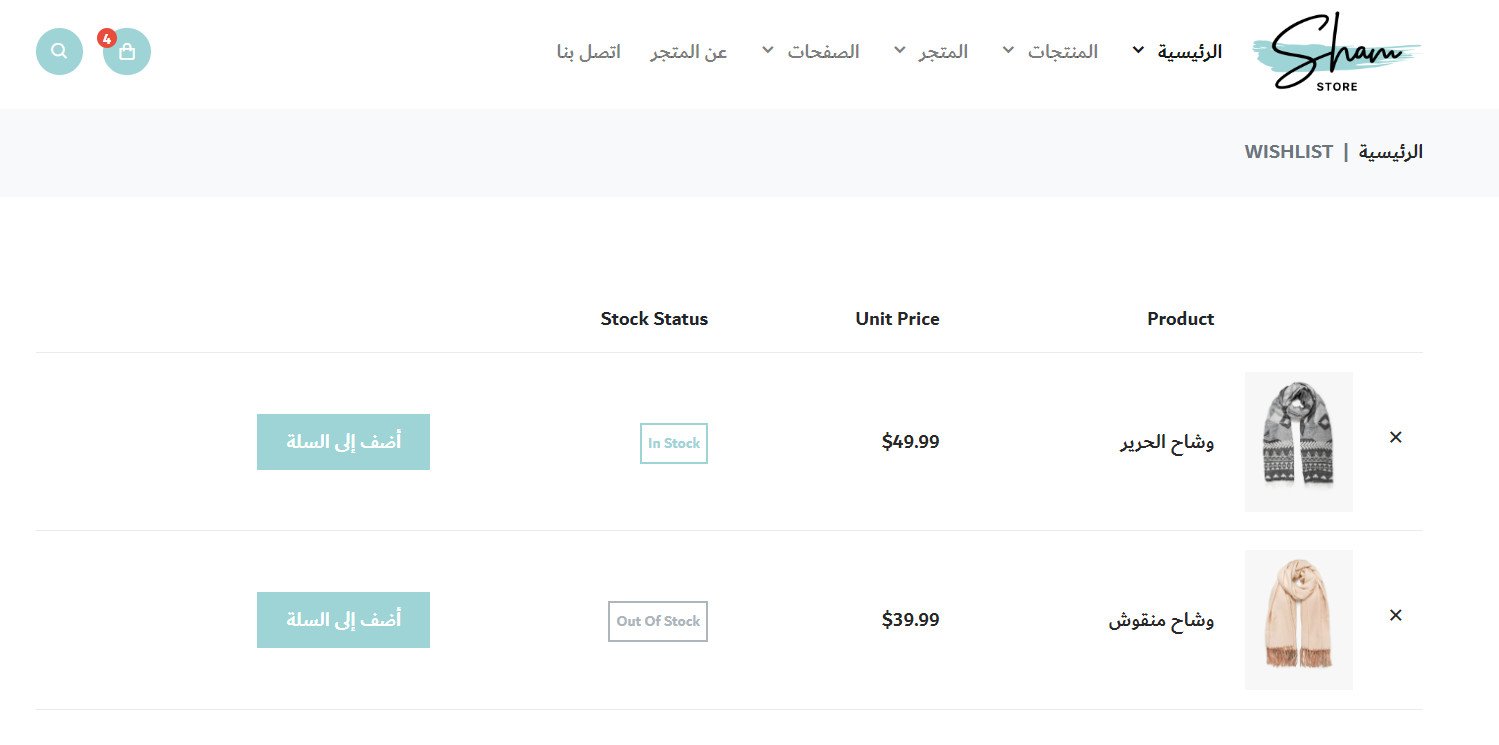Click the In Stock status badge
1499x745 pixels.
673,443
